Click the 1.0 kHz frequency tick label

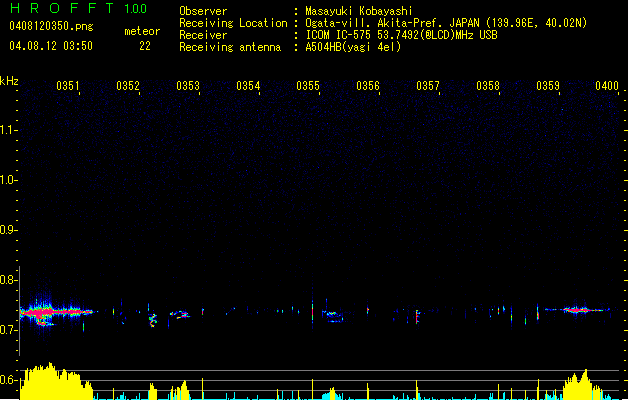[x=8, y=180]
